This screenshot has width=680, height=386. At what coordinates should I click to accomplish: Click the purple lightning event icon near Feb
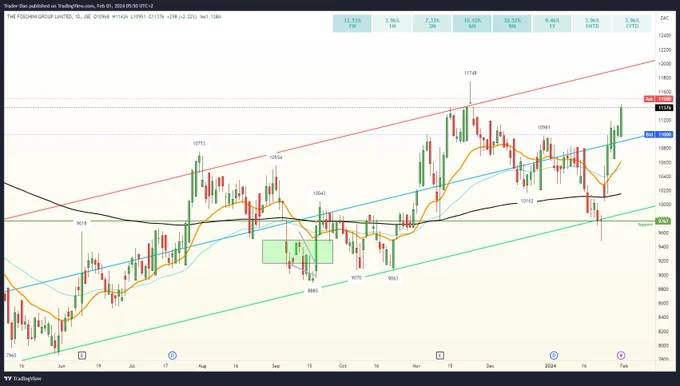pyautogui.click(x=621, y=356)
